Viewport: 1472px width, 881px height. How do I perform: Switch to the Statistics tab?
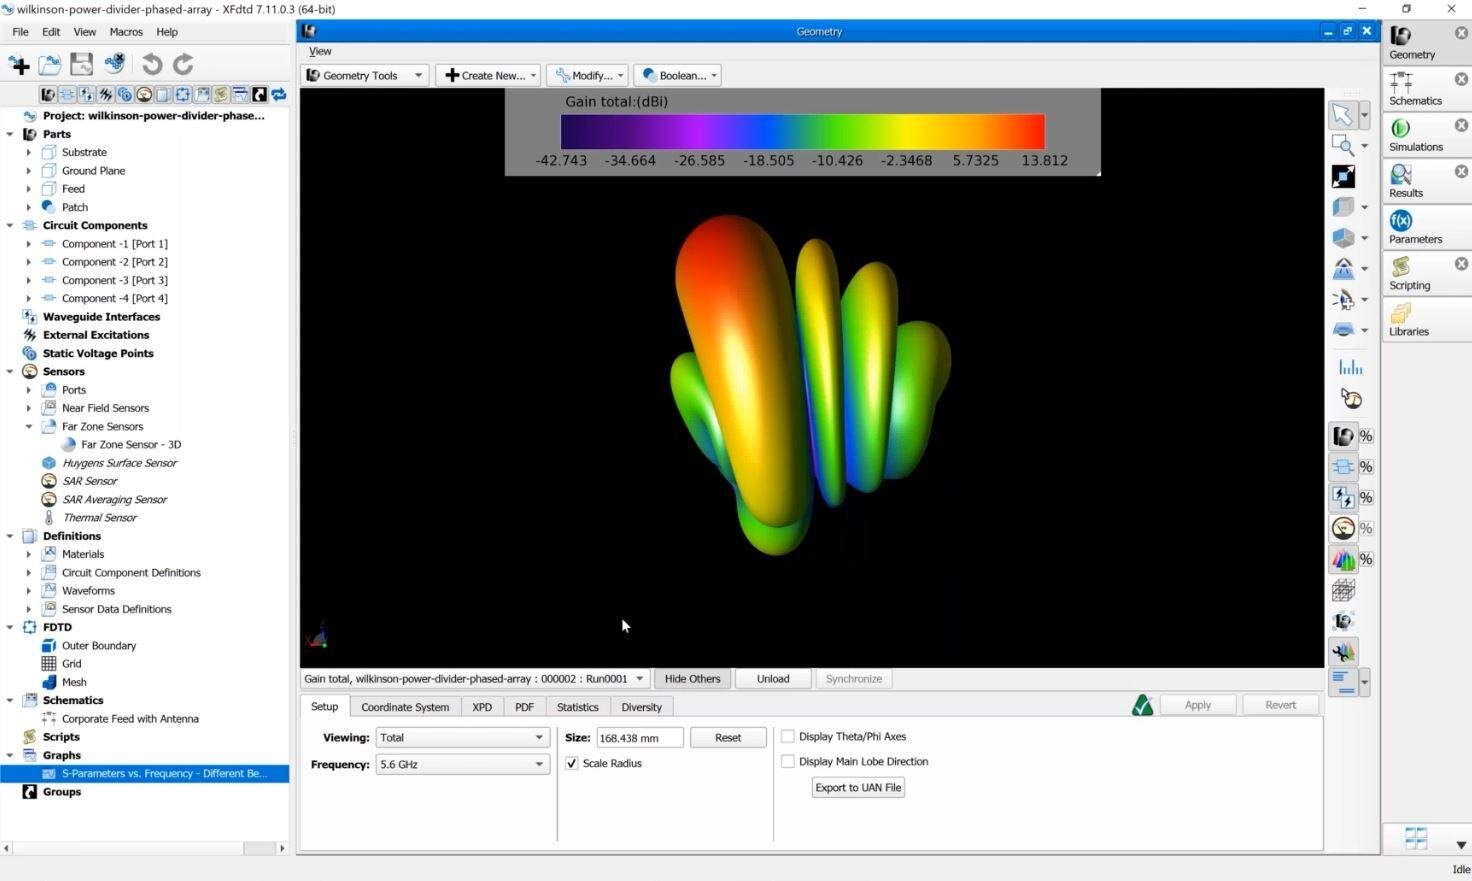point(577,707)
